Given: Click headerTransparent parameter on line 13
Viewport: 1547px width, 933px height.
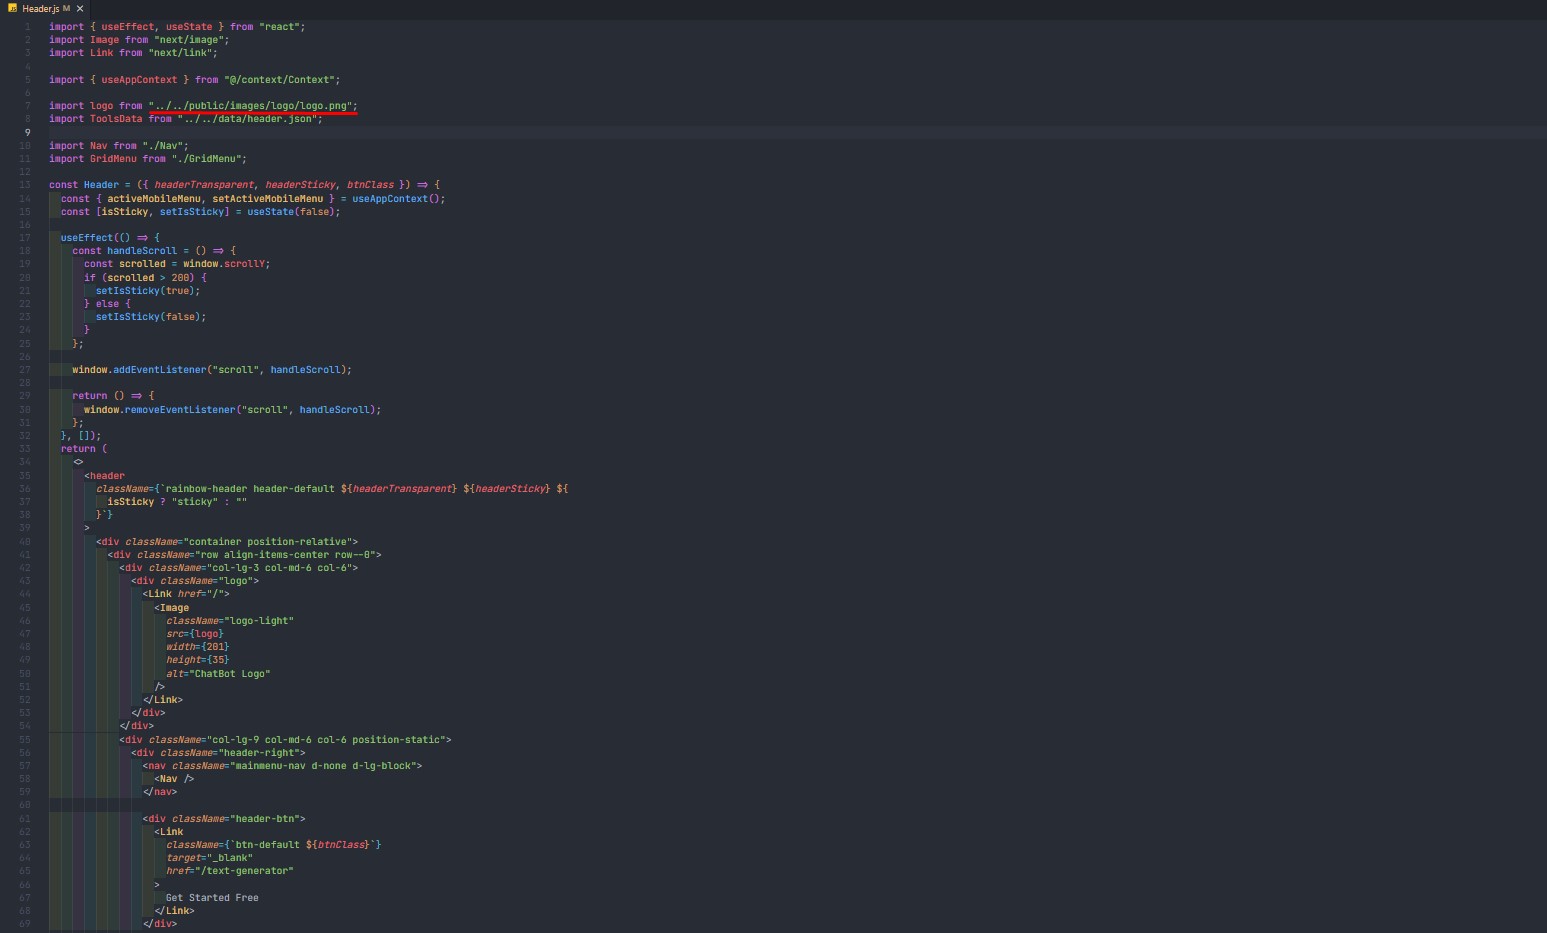Looking at the screenshot, I should click(203, 185).
